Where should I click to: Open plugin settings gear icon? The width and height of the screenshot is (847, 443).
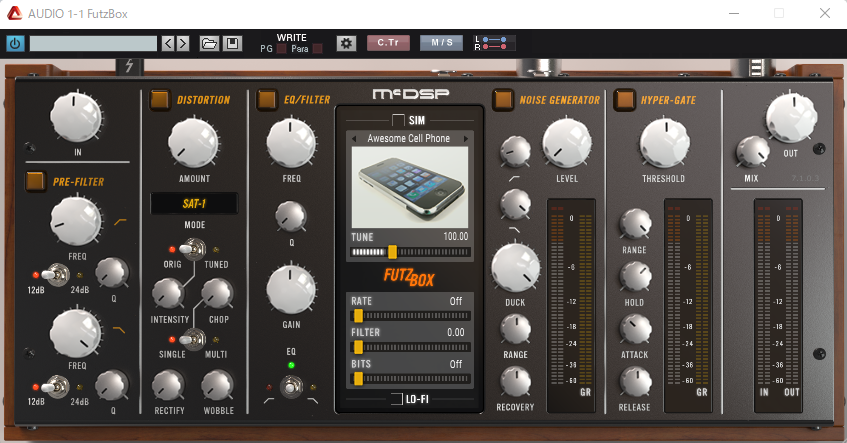[x=346, y=43]
